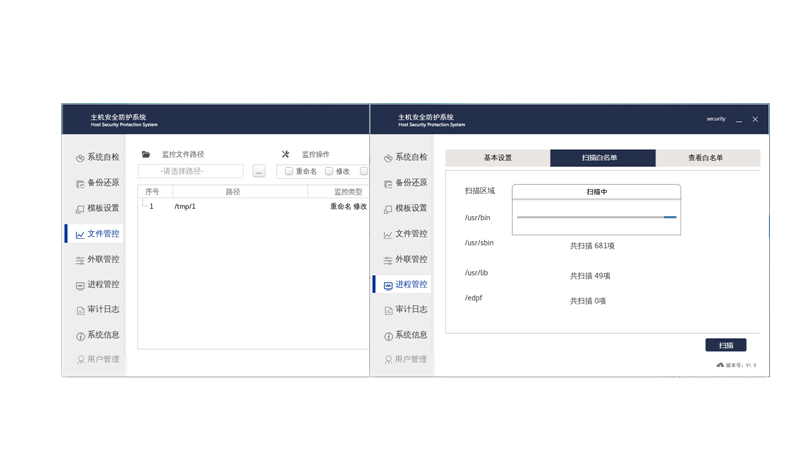Tick the 修改 checkbox
Screen dimensions: 800x450
click(329, 171)
